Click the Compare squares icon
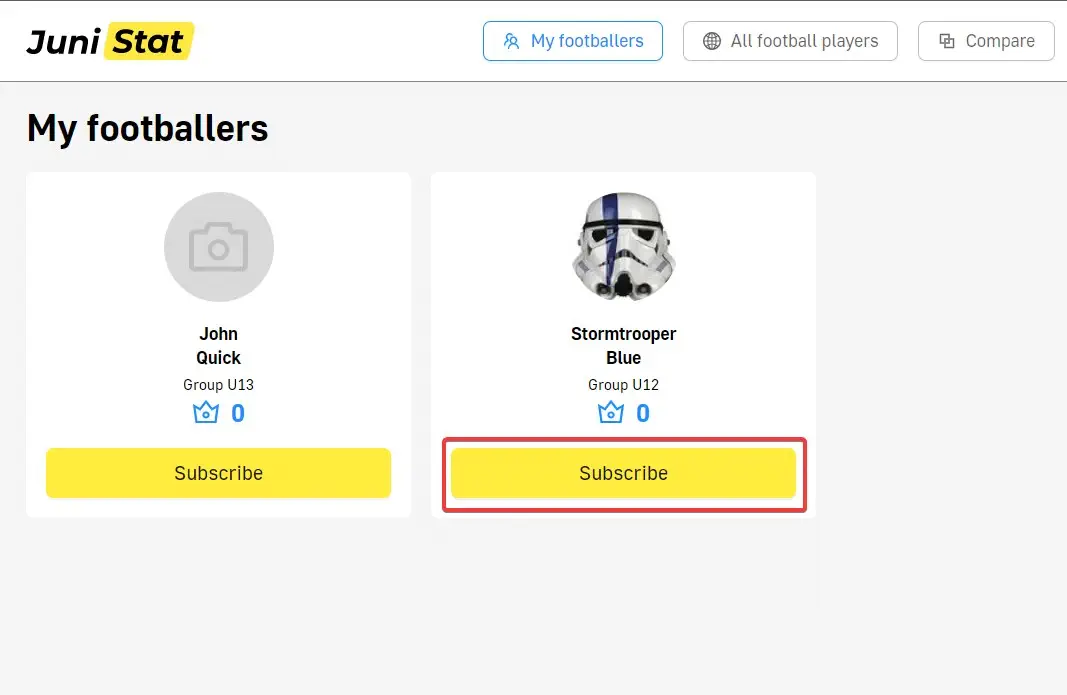Viewport: 1067px width, 695px height. [x=947, y=41]
